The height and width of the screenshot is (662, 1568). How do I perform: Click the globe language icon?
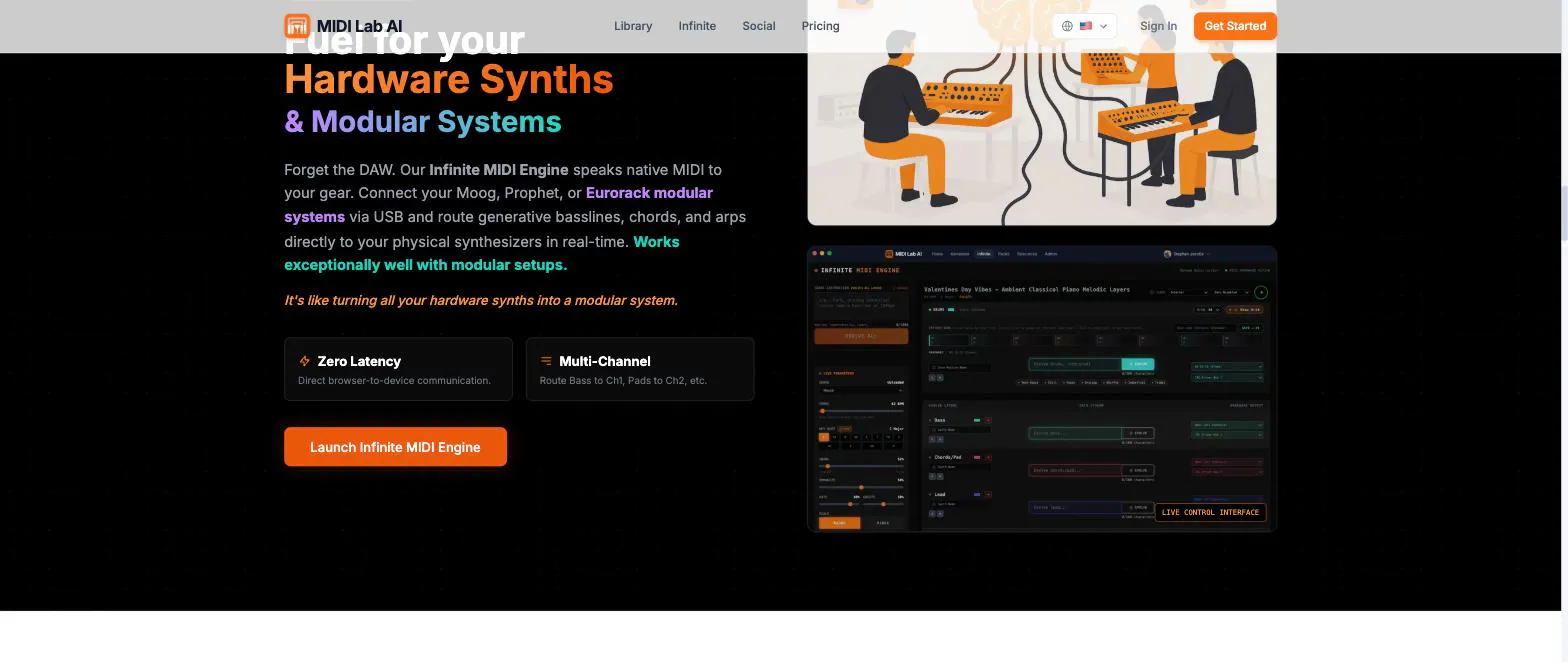click(1067, 26)
